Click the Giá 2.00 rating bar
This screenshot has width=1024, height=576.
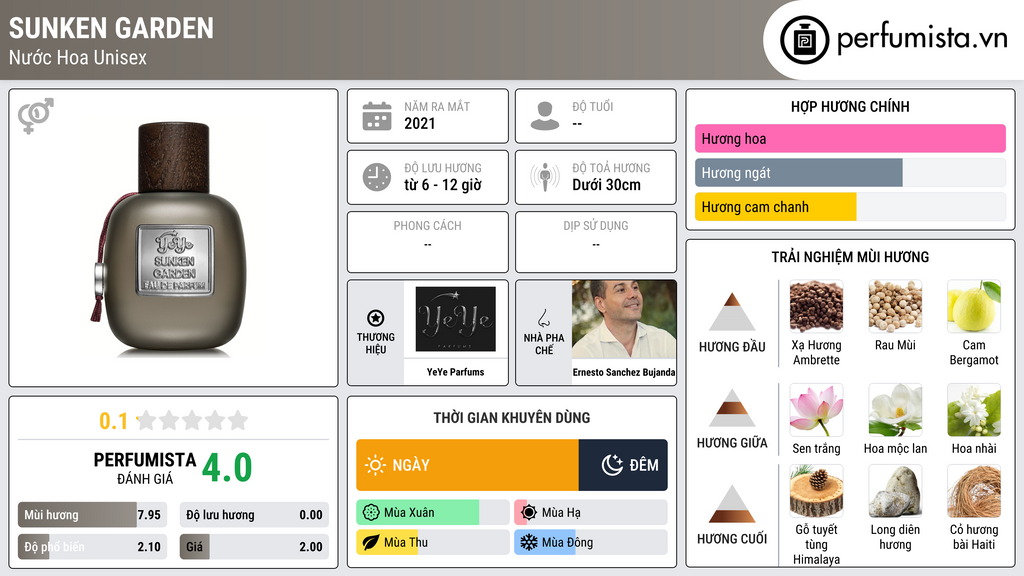point(254,547)
